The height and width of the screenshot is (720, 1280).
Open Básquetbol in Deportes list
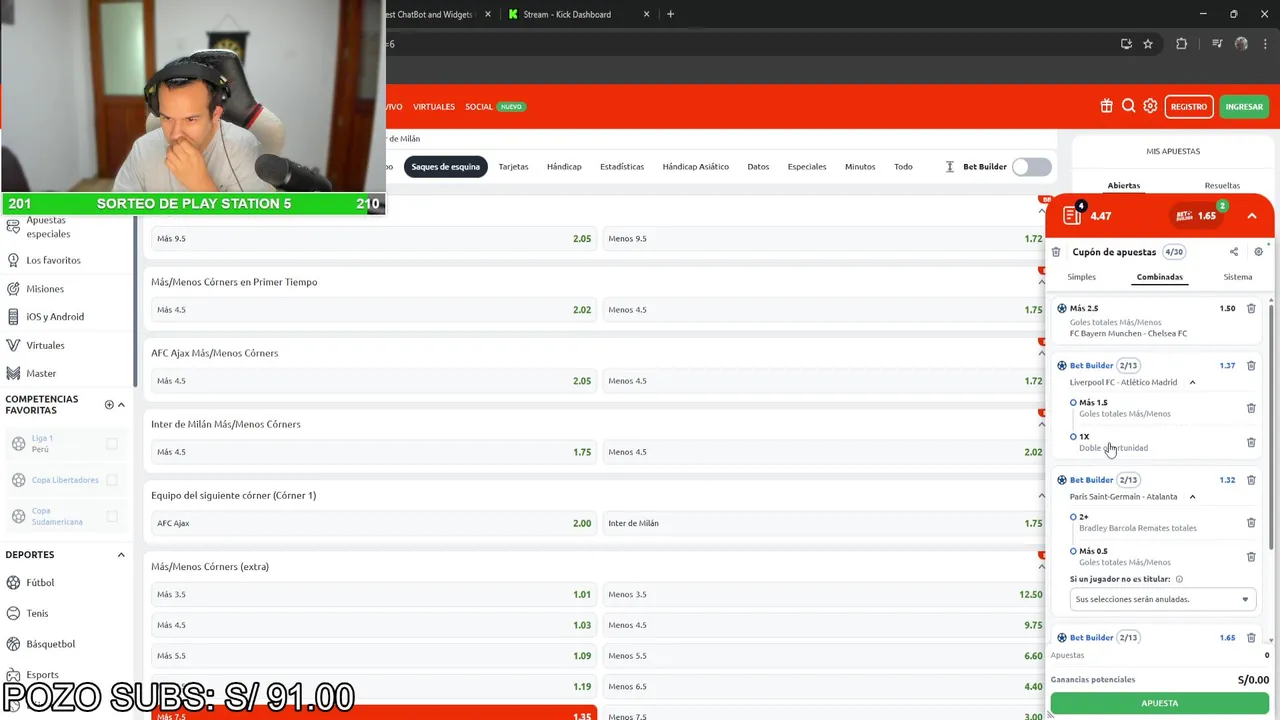tap(50, 644)
